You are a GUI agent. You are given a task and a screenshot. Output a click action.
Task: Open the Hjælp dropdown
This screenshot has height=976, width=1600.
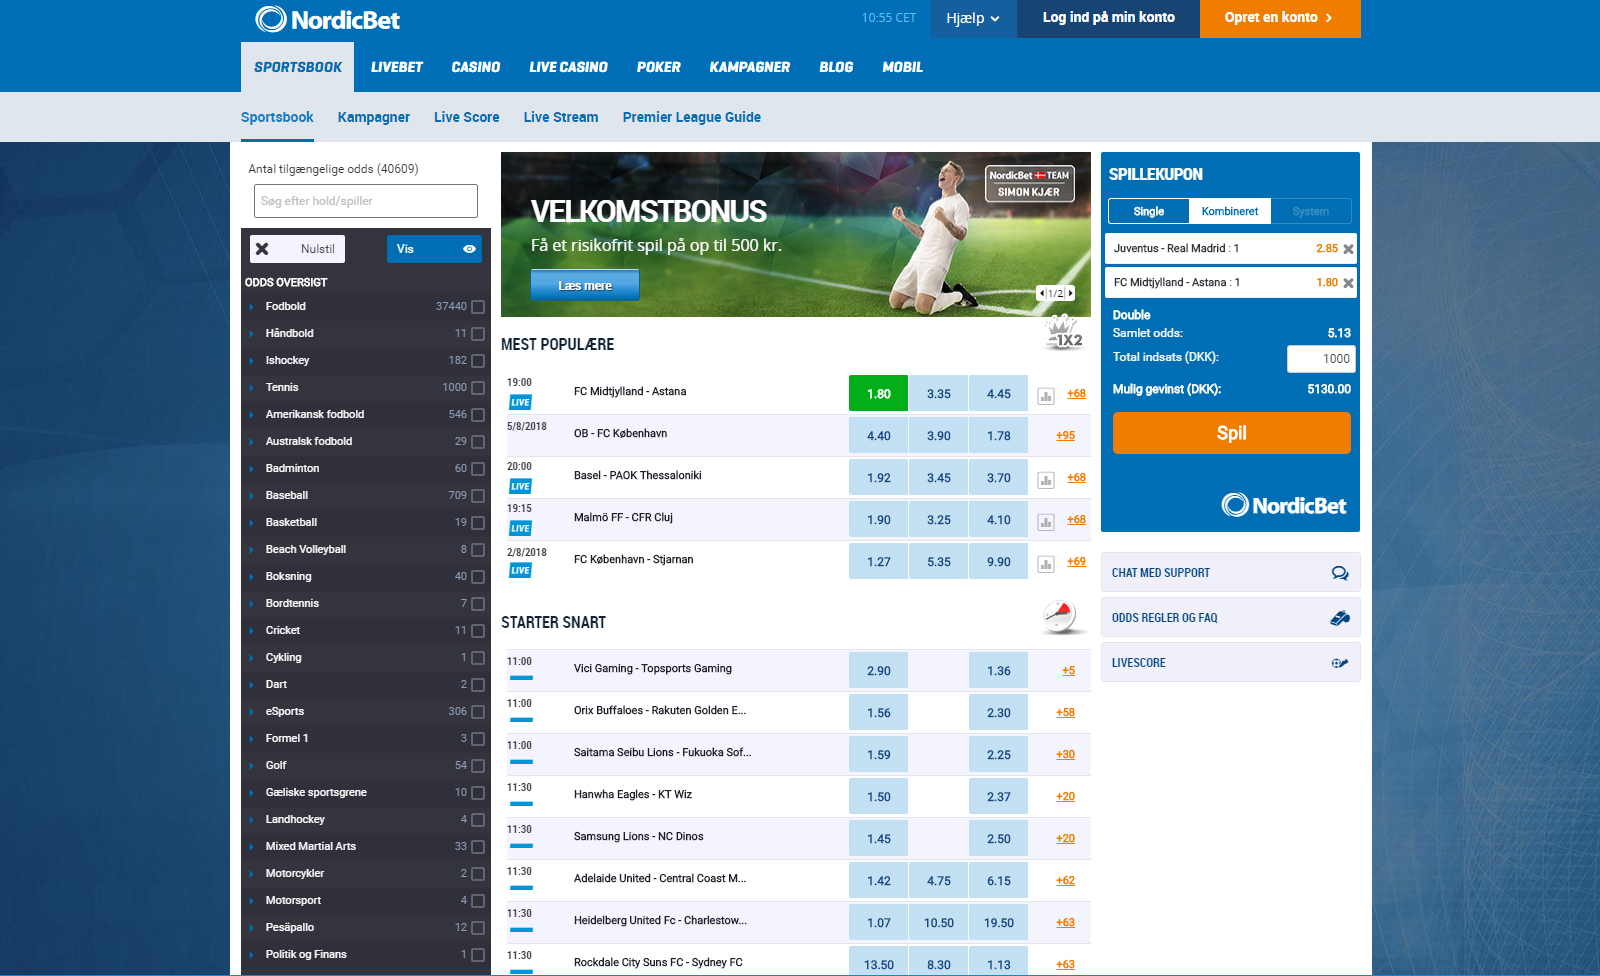click(x=973, y=18)
